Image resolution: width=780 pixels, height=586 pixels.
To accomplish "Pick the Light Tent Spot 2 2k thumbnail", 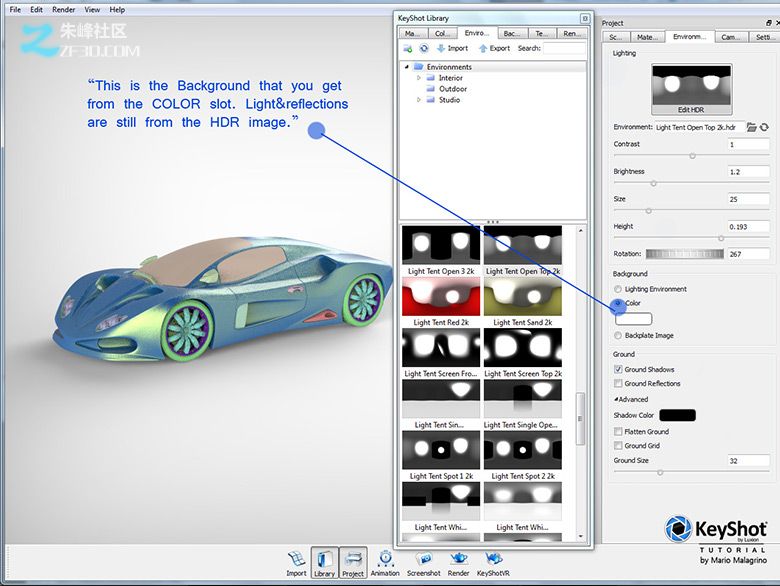I will (x=523, y=450).
